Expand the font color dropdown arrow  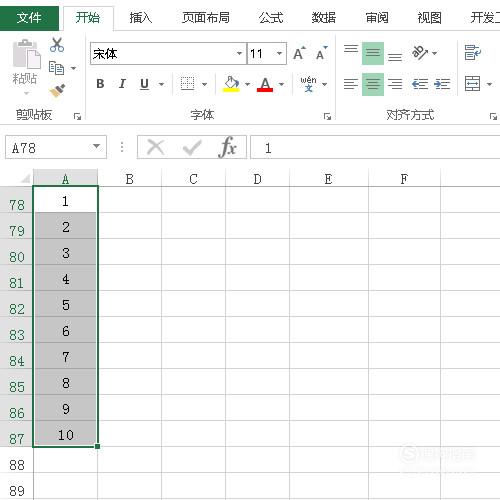(x=281, y=84)
